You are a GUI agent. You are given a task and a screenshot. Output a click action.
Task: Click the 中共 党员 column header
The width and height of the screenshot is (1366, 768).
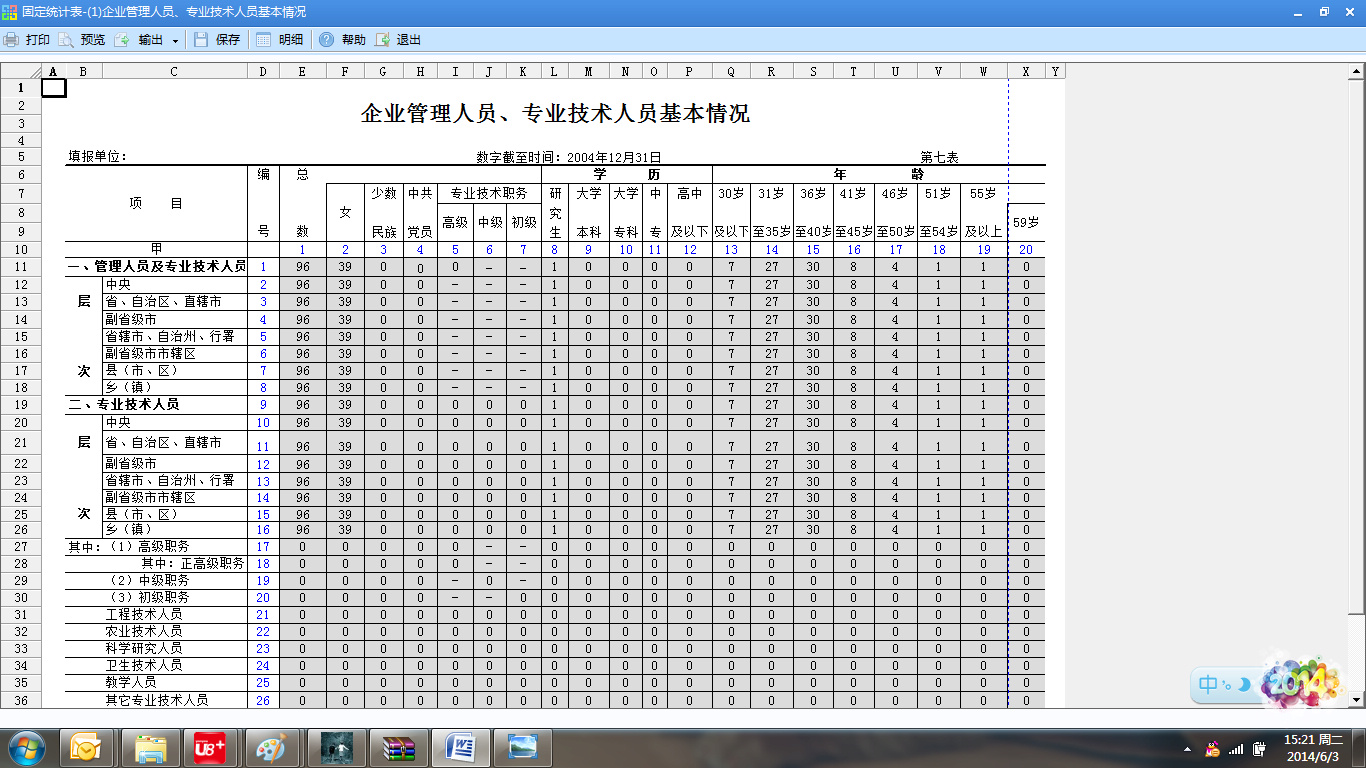[420, 212]
